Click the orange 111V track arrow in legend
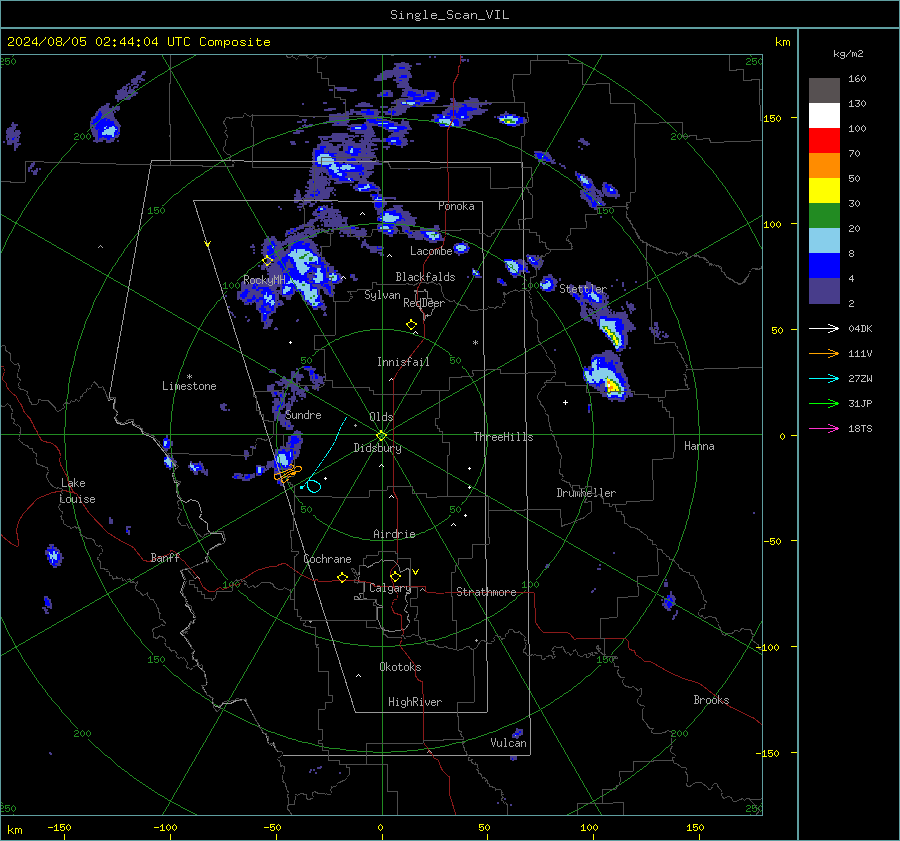This screenshot has height=841, width=900. [824, 354]
